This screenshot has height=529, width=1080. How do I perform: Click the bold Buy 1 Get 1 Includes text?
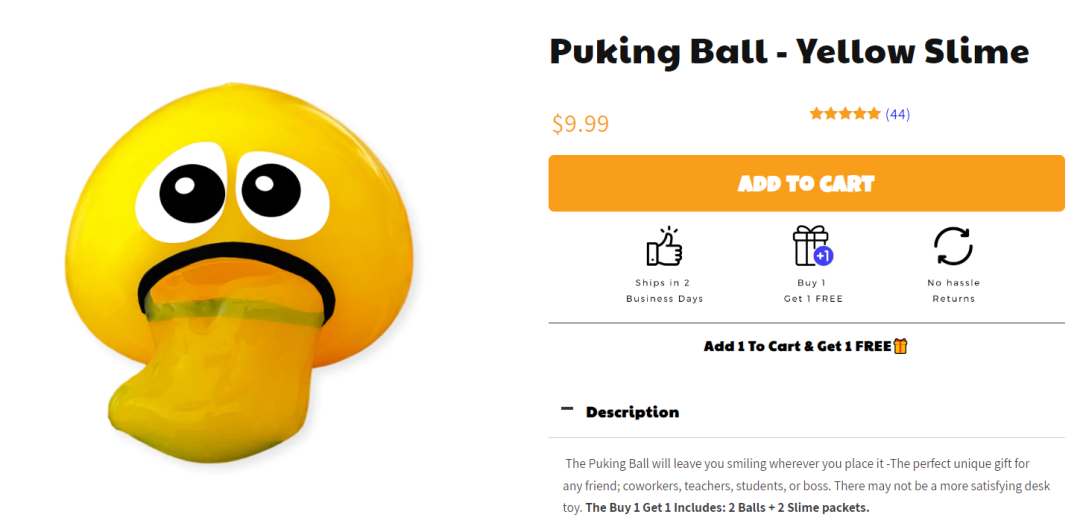point(727,508)
